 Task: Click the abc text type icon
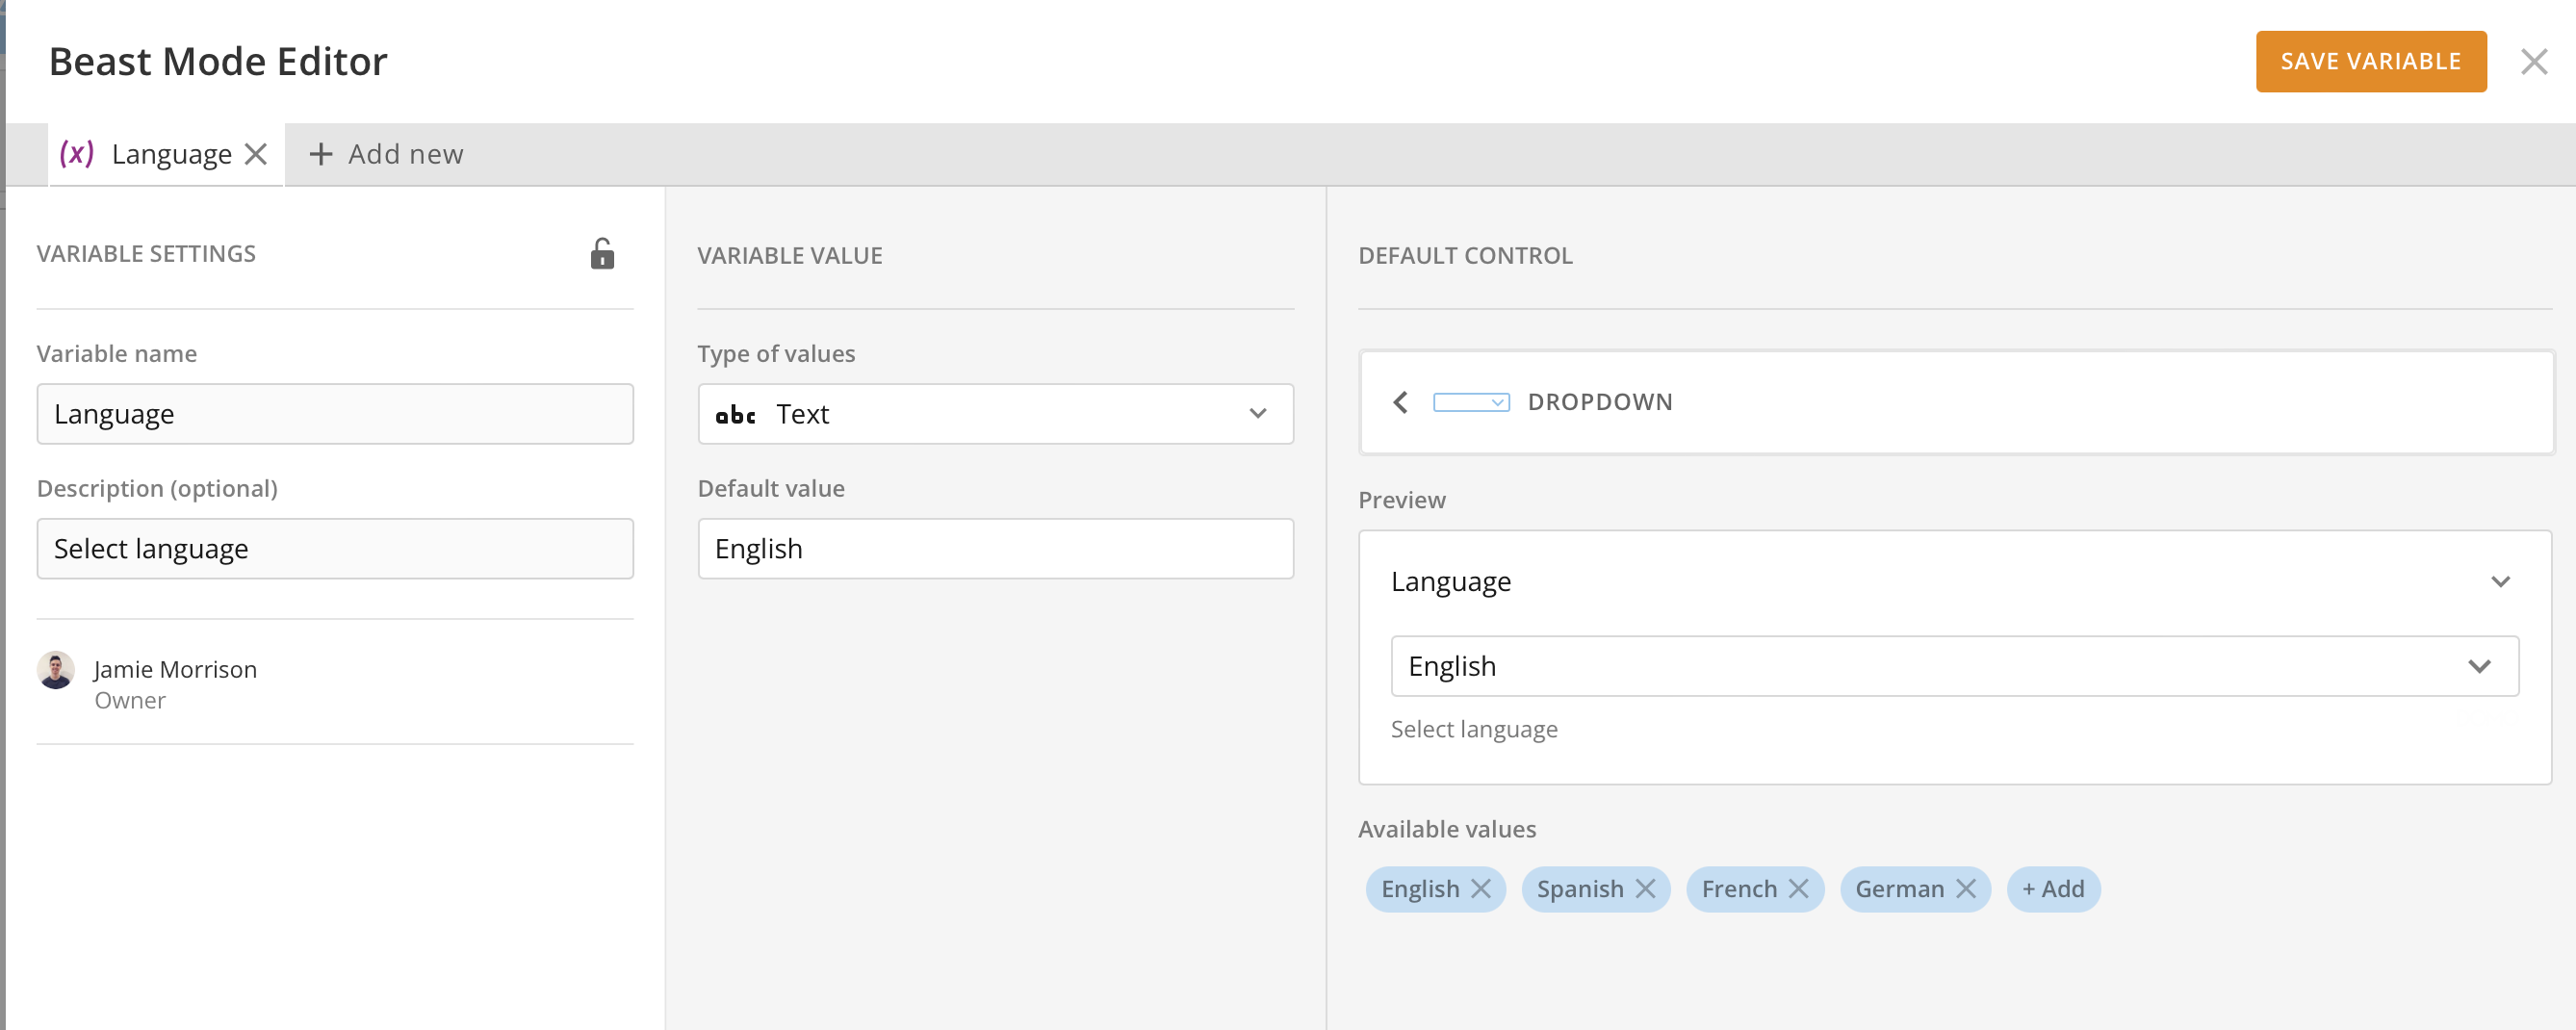(735, 414)
